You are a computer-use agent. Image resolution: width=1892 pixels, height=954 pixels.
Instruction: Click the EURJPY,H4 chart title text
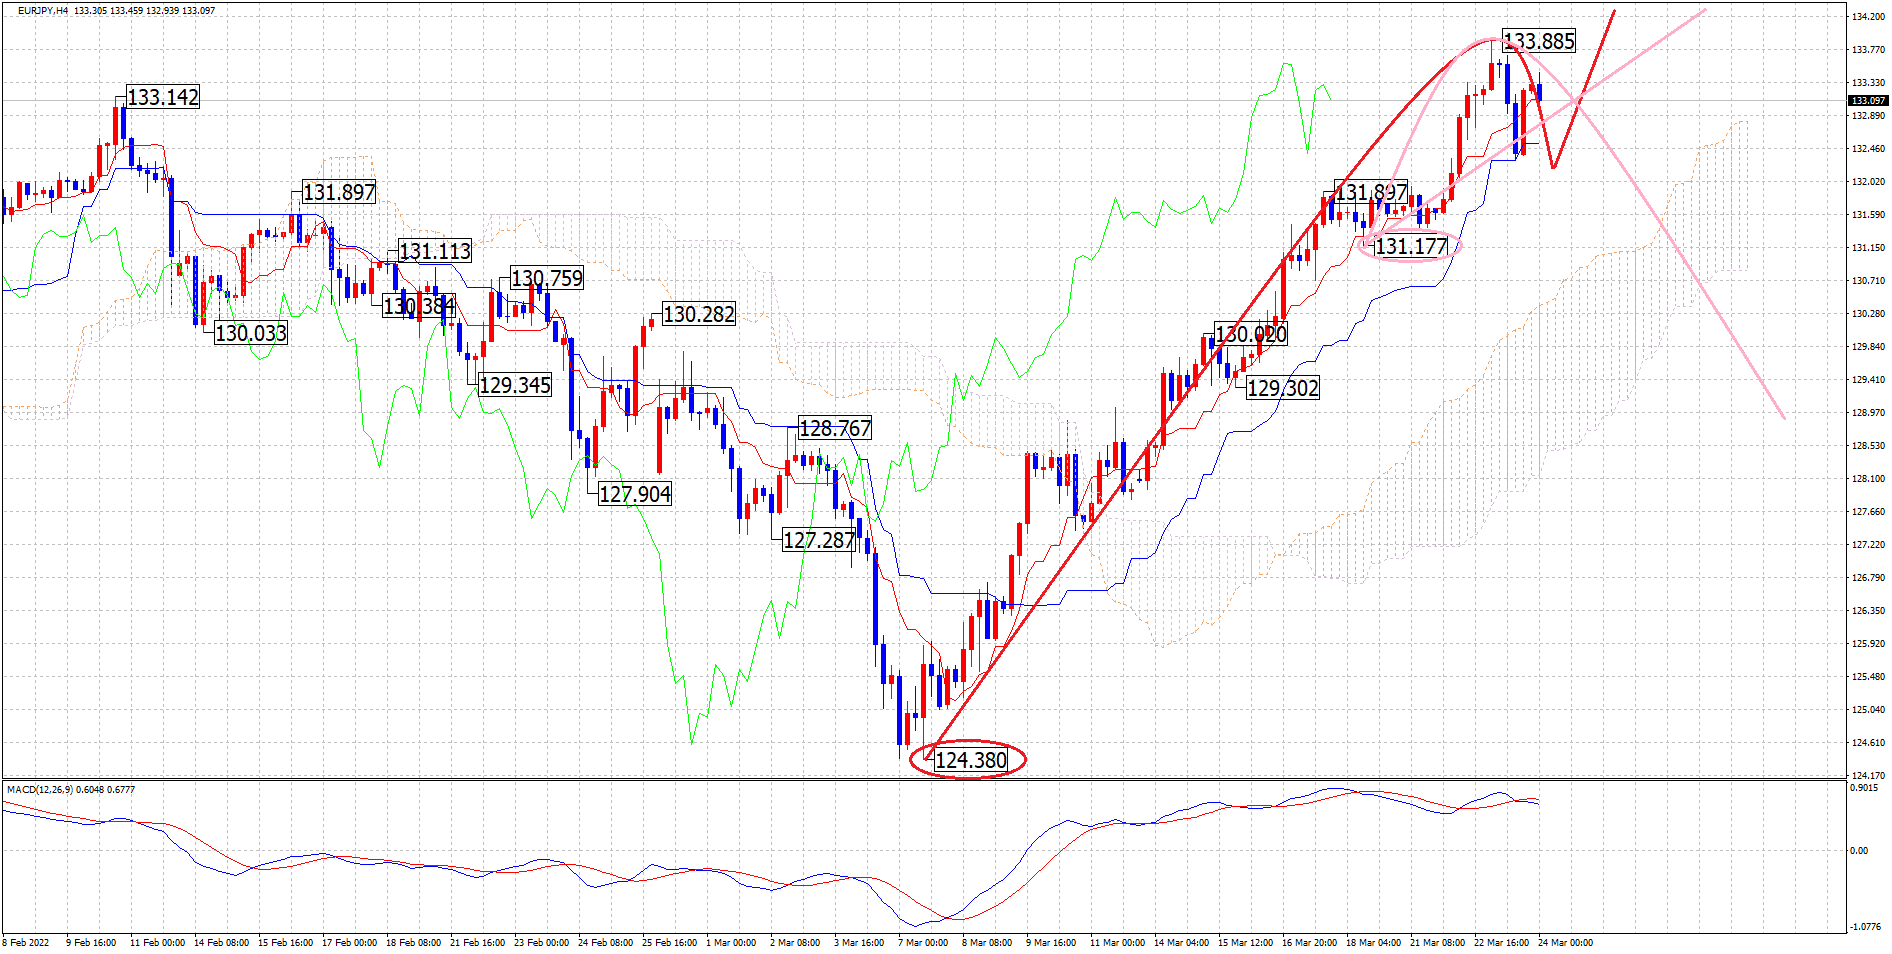(43, 11)
